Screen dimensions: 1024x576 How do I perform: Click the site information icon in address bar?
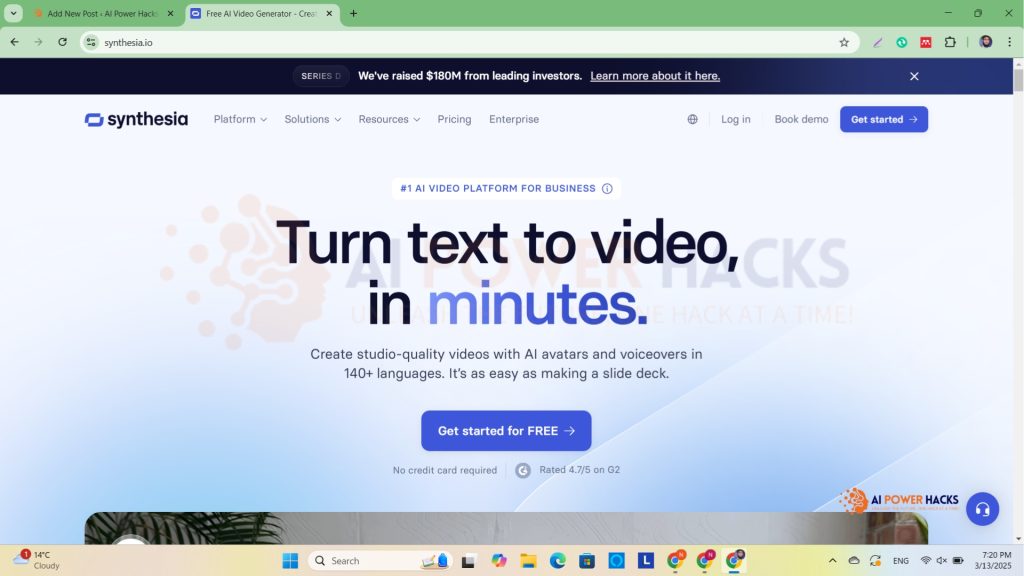pyautogui.click(x=91, y=42)
